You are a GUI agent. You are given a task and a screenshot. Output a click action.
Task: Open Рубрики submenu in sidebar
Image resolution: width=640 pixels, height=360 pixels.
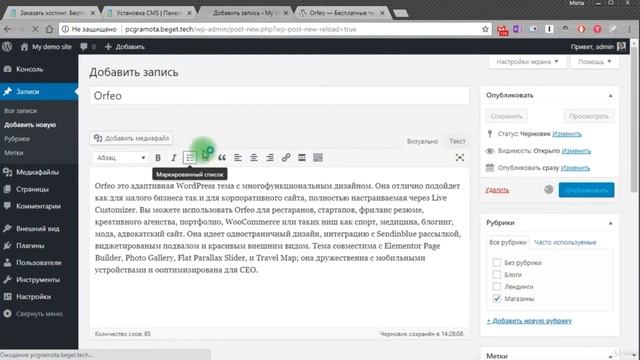17,139
